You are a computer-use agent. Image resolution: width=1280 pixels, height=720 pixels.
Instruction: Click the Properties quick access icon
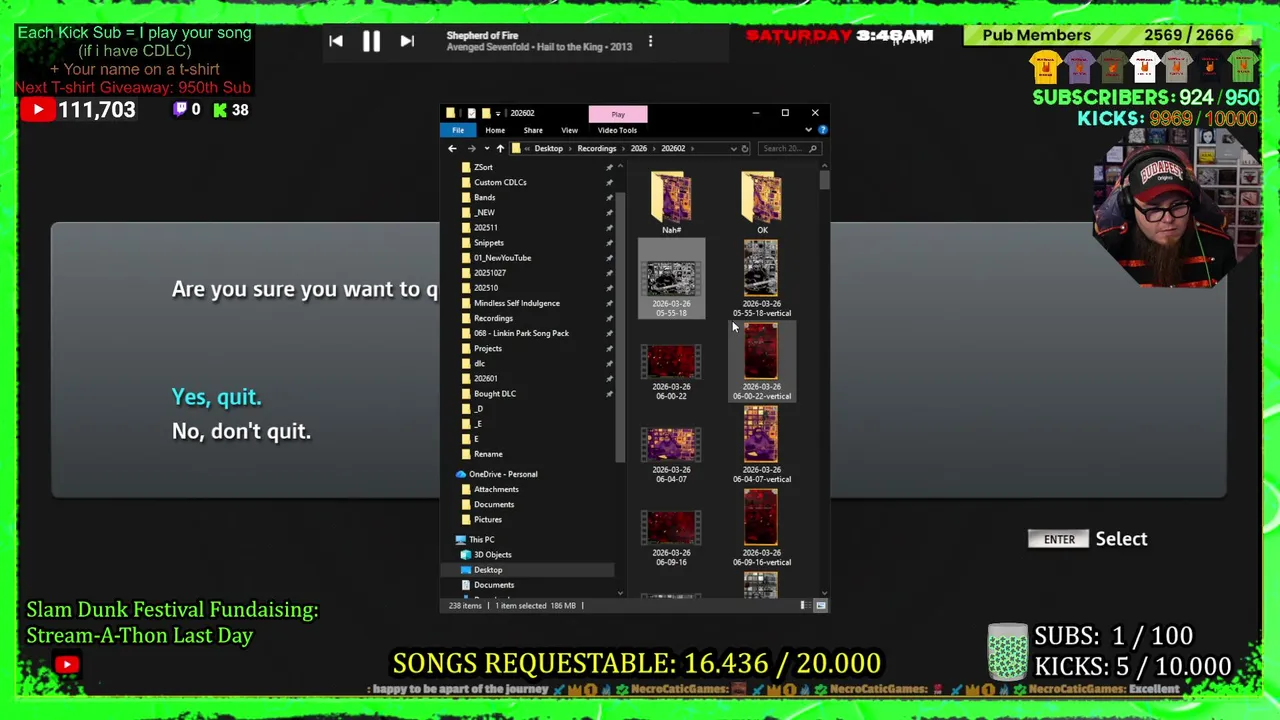[x=472, y=113]
